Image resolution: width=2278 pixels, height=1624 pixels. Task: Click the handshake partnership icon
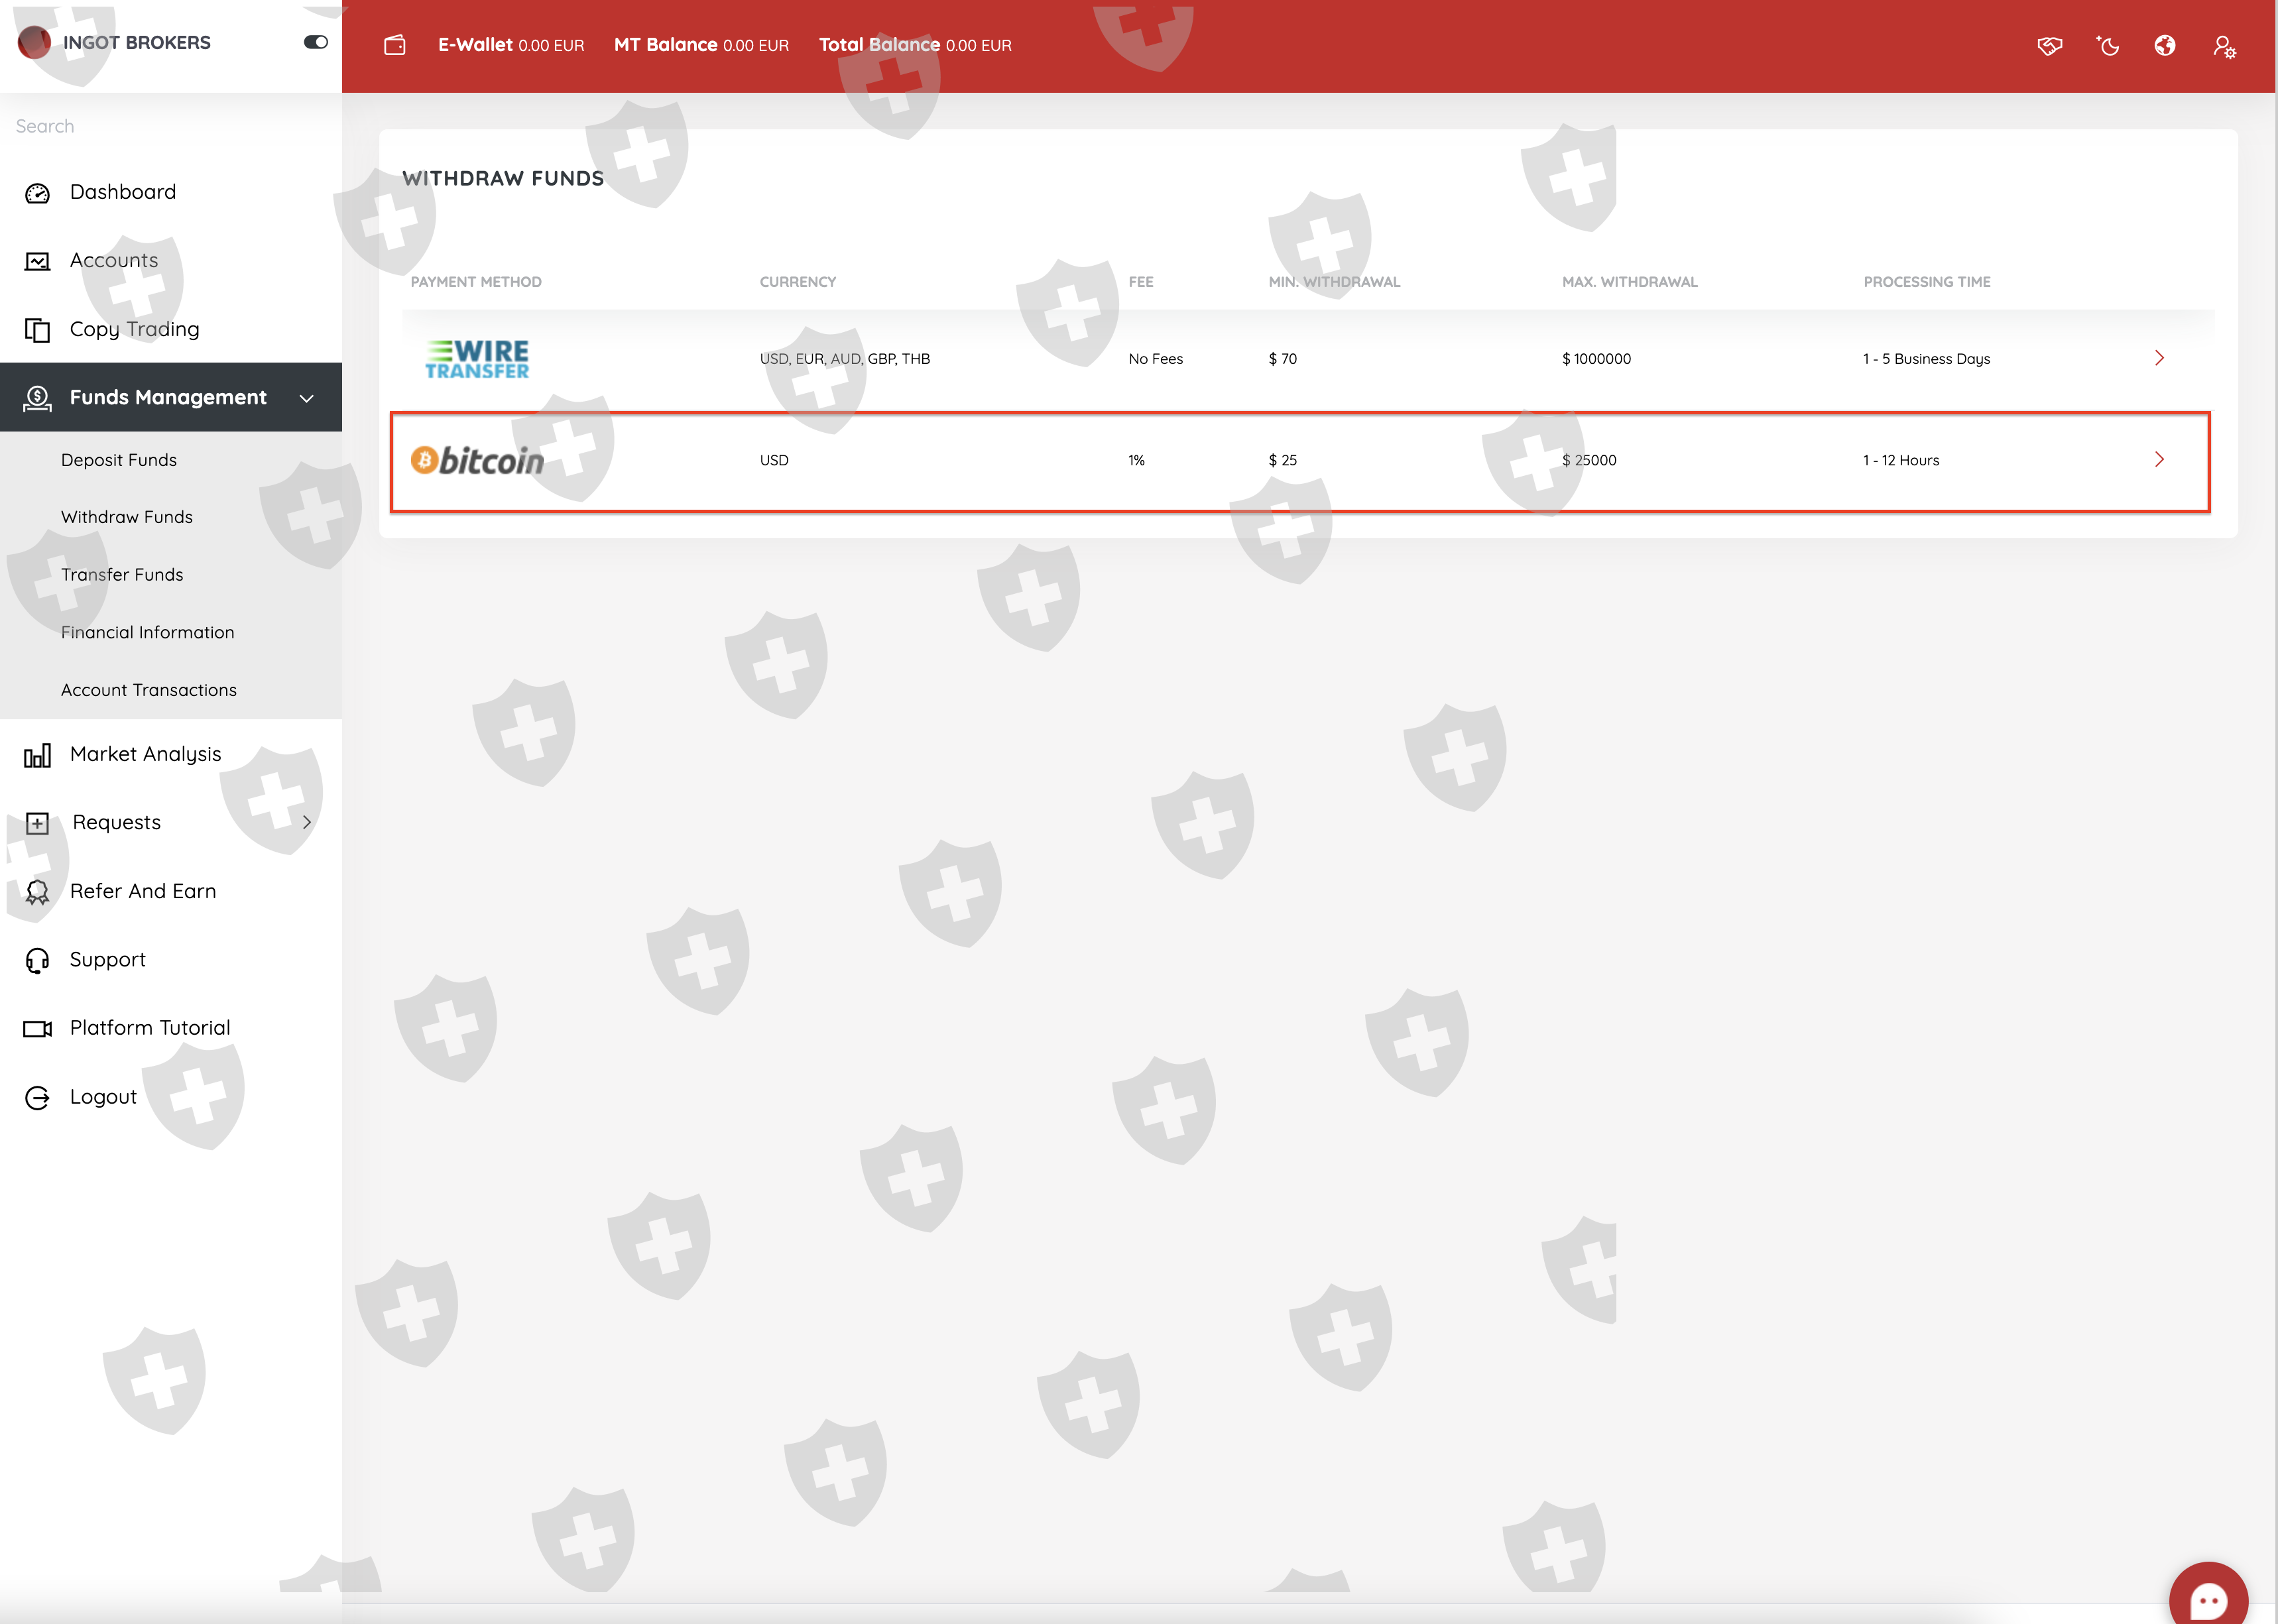coord(2049,46)
